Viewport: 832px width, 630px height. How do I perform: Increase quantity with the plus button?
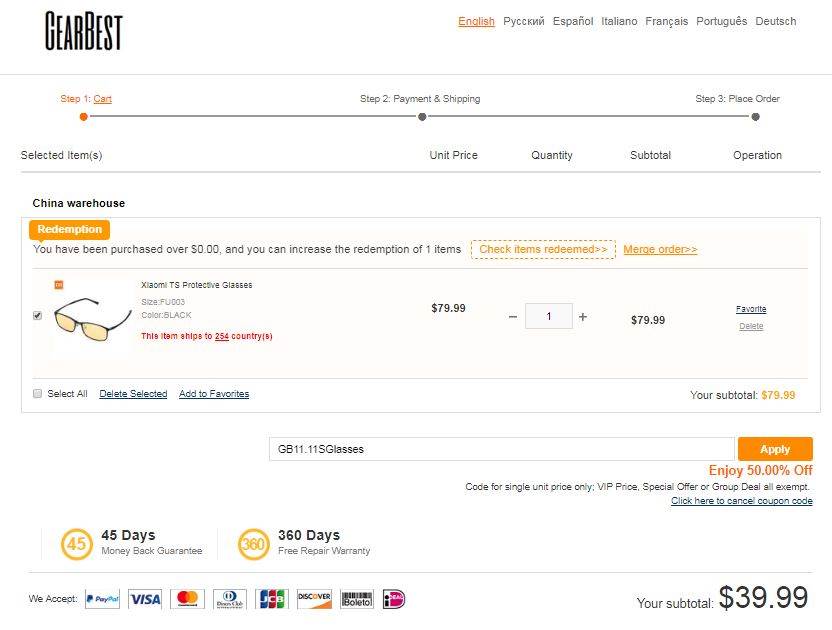[x=583, y=317]
